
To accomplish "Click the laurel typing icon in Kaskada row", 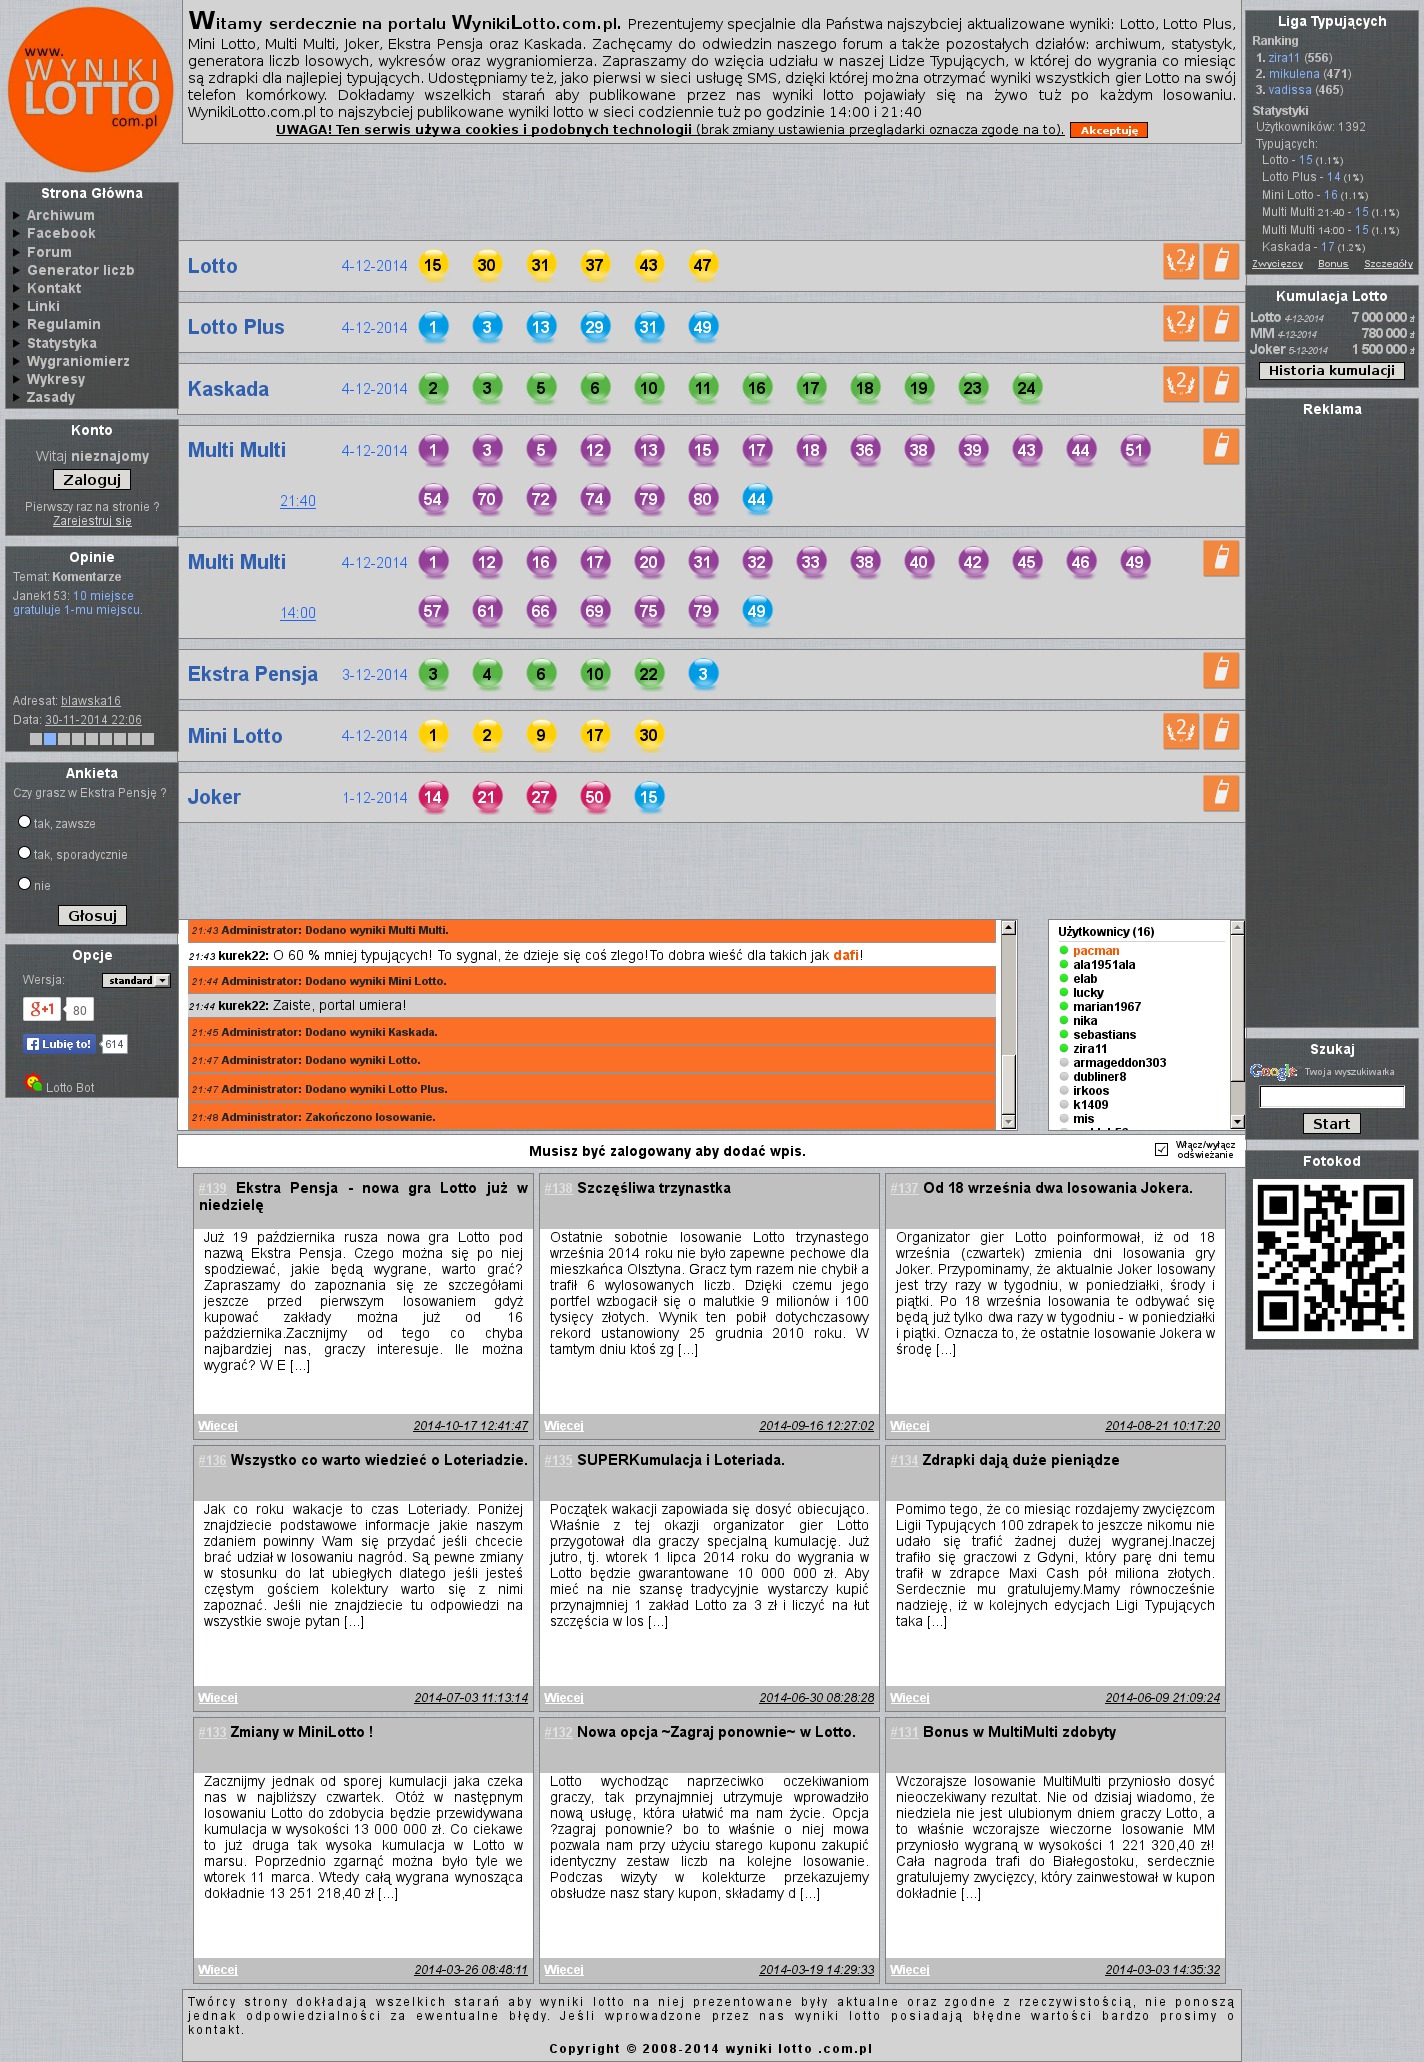I will (1181, 384).
